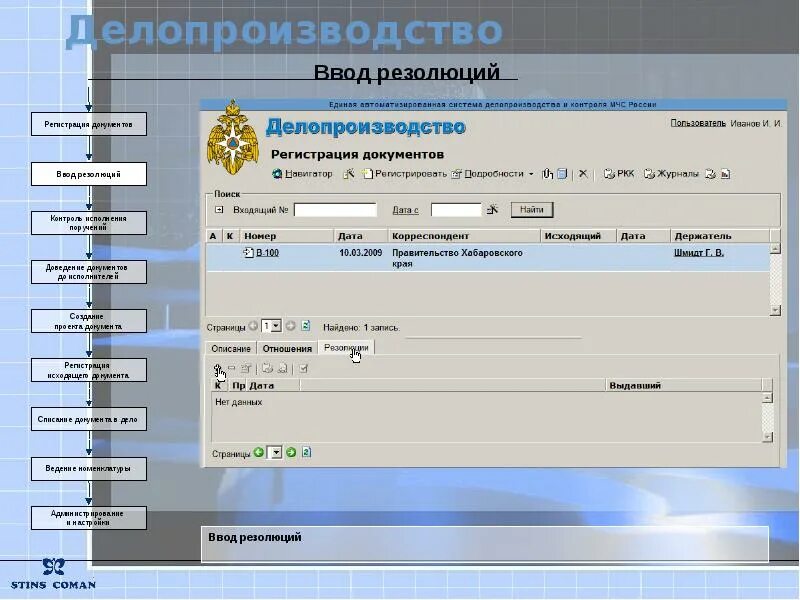The height and width of the screenshot is (600, 800).
Task: Select Контроль исполнения поручений step
Action: (x=89, y=223)
